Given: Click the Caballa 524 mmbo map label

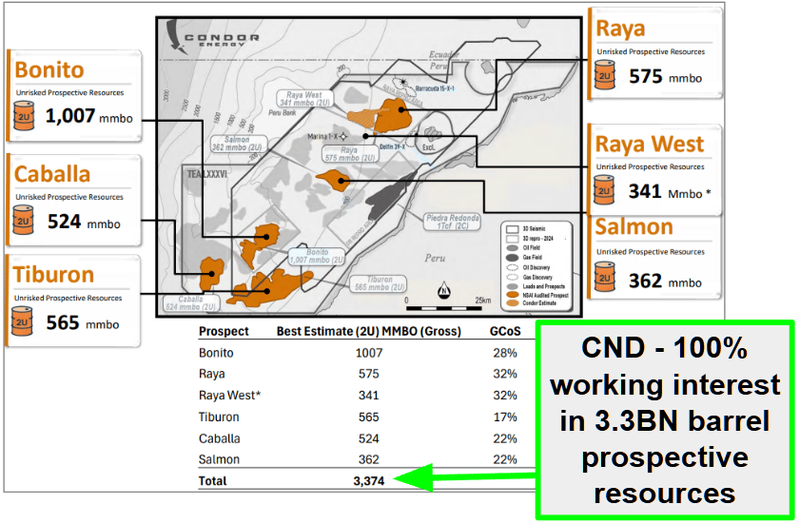Looking at the screenshot, I should 191,303.
